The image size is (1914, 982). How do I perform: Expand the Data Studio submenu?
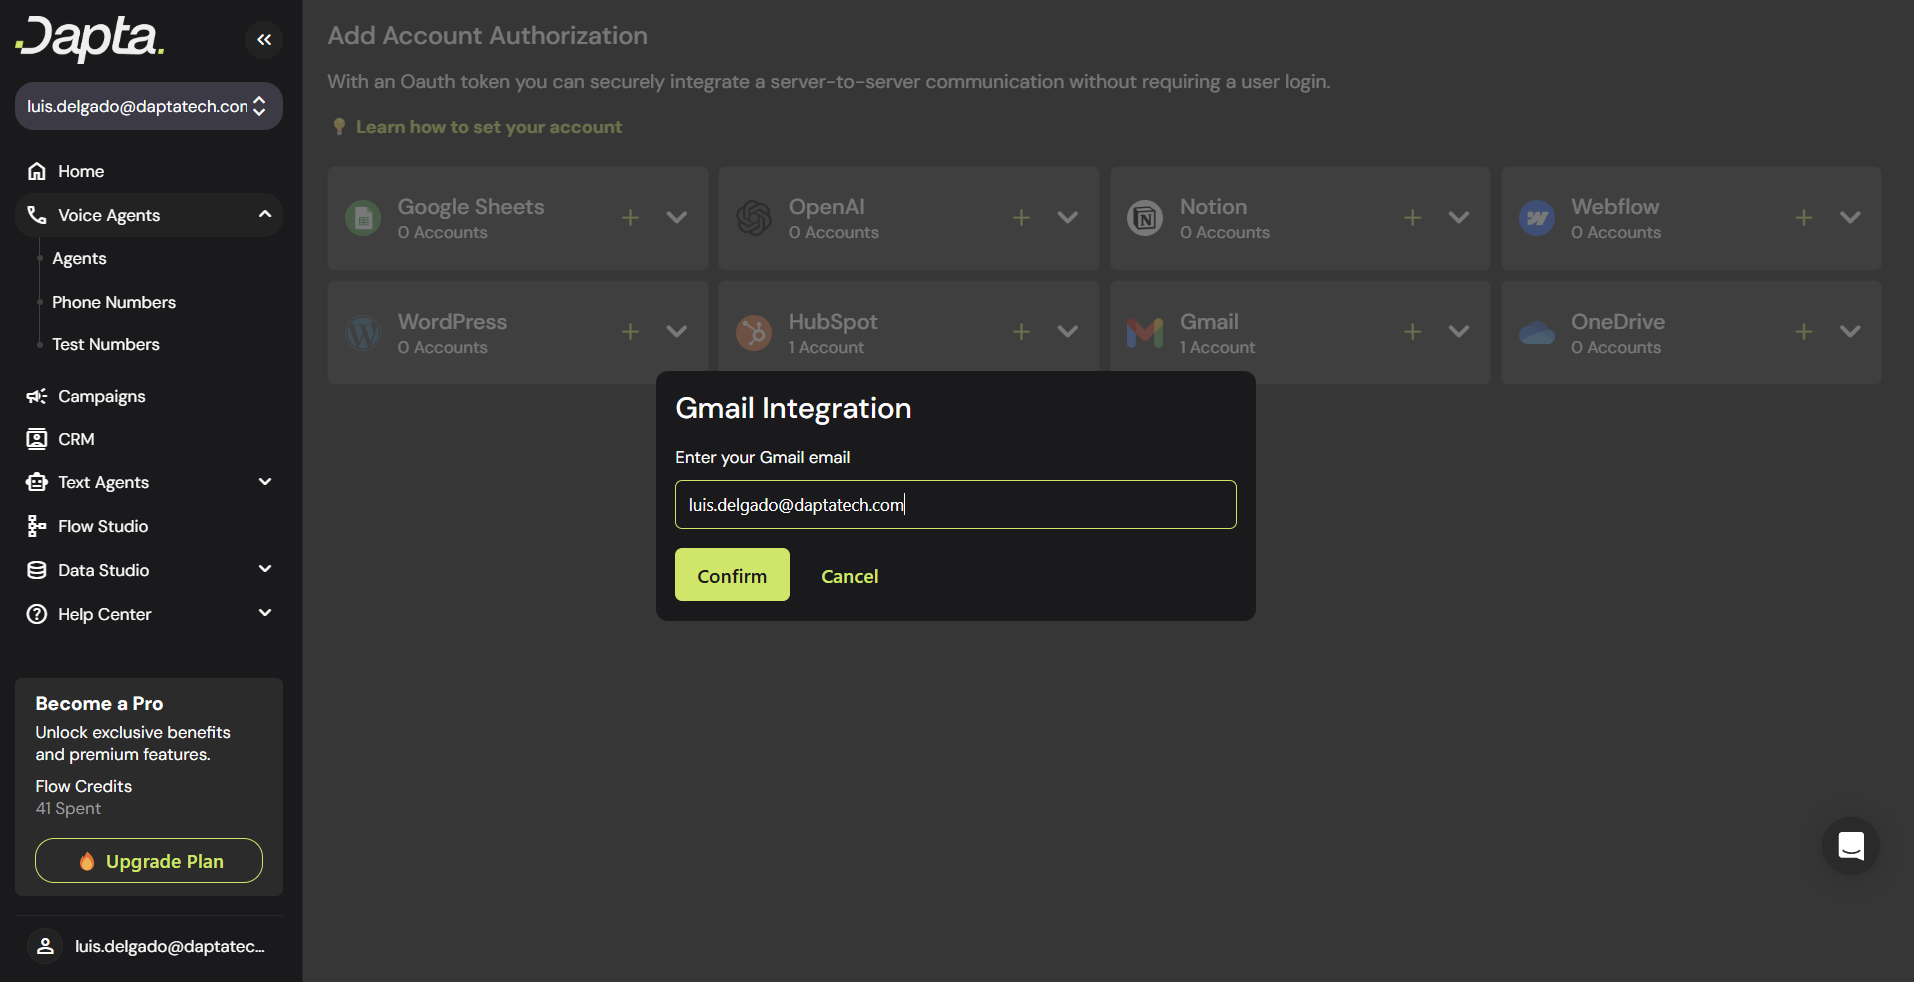click(265, 570)
